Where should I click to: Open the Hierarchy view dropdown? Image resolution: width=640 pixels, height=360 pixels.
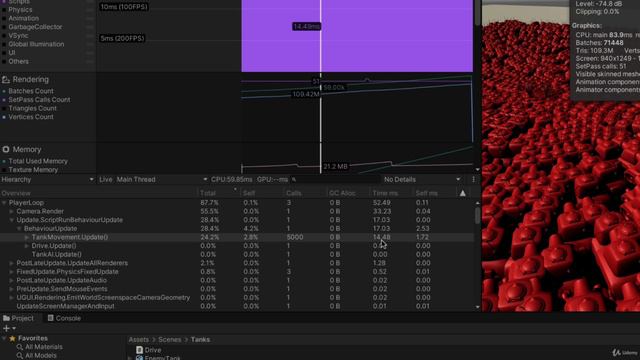[x=47, y=180]
